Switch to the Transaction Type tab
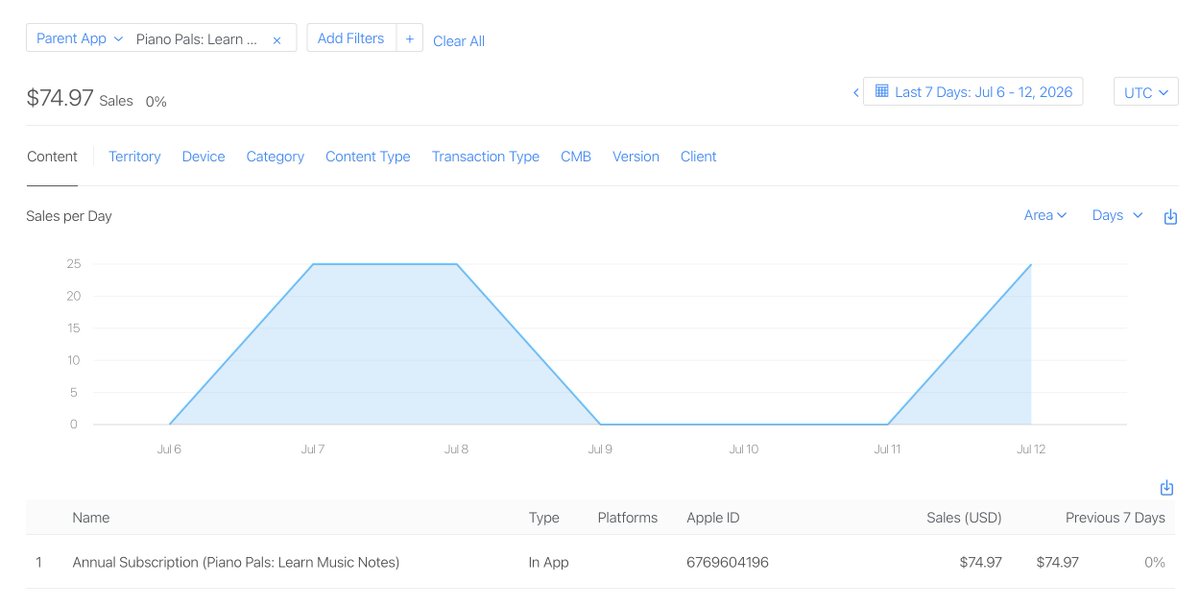This screenshot has height=608, width=1200. (486, 156)
